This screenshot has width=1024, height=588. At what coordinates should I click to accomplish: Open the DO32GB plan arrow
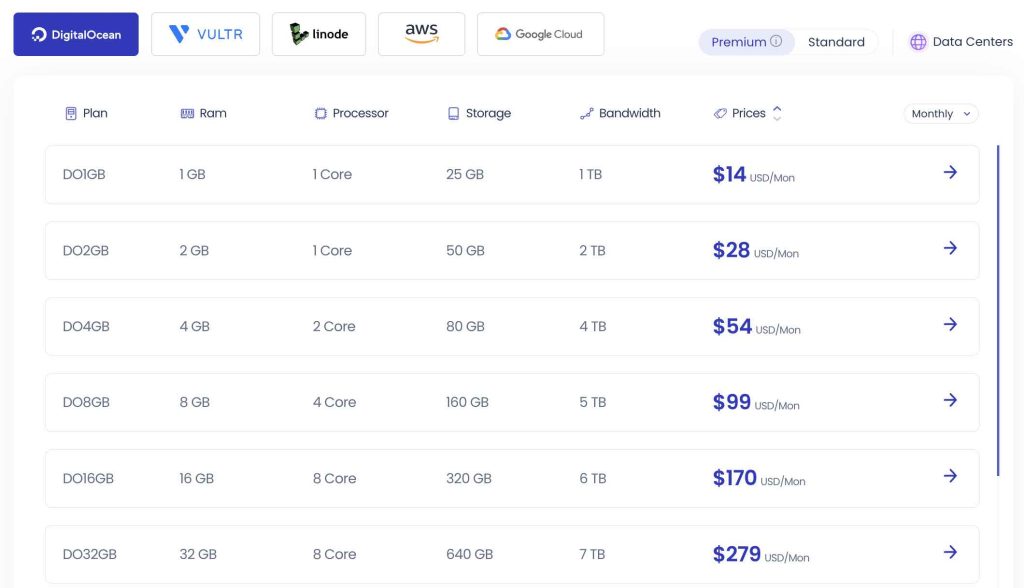[950, 552]
